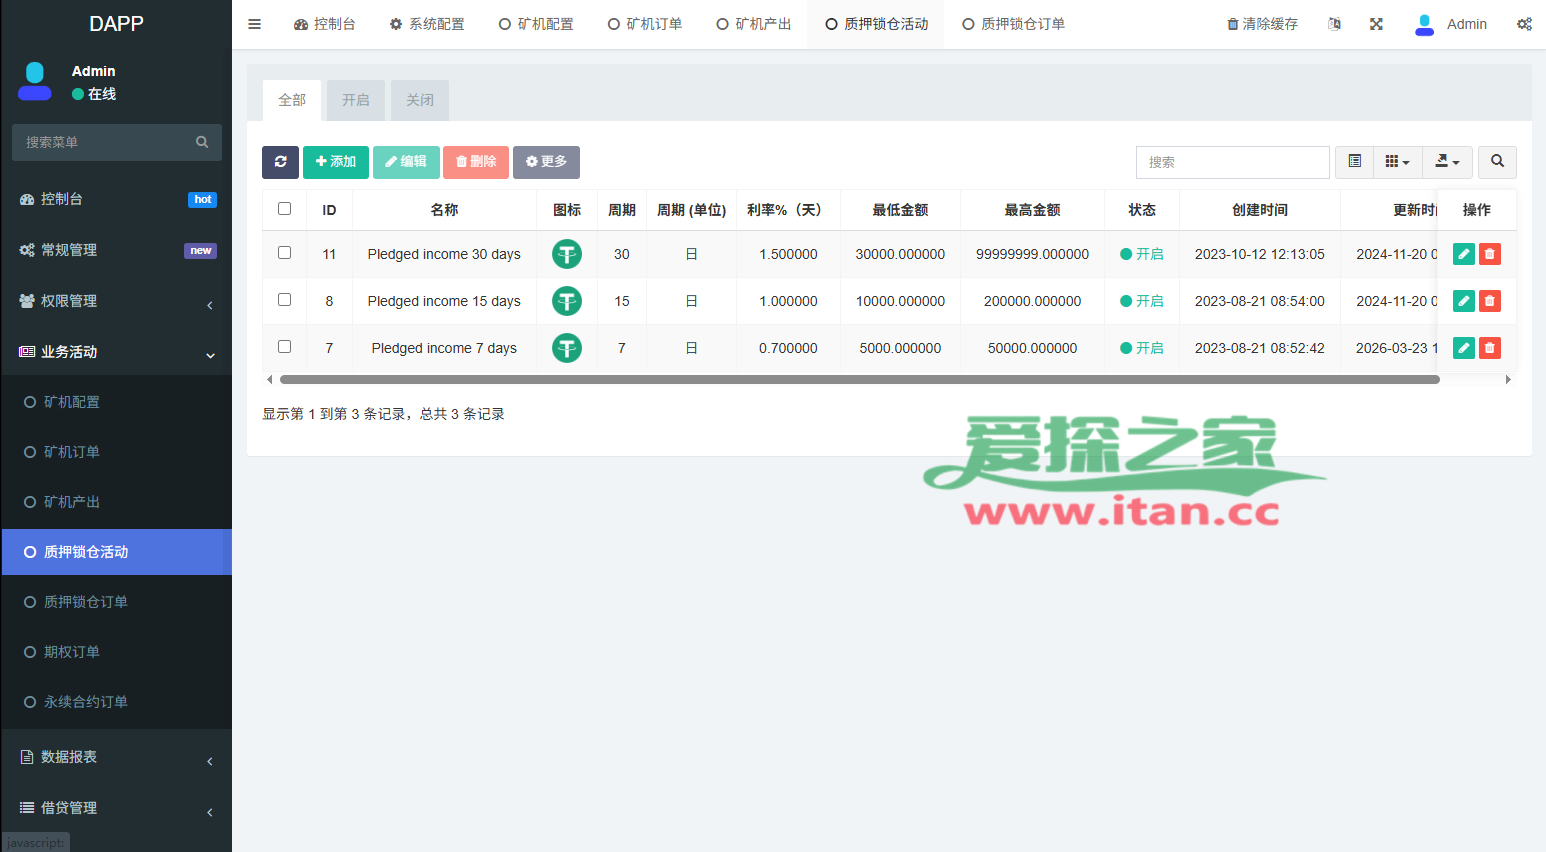Click the search magnifier button beside export
The width and height of the screenshot is (1546, 852).
pos(1497,162)
